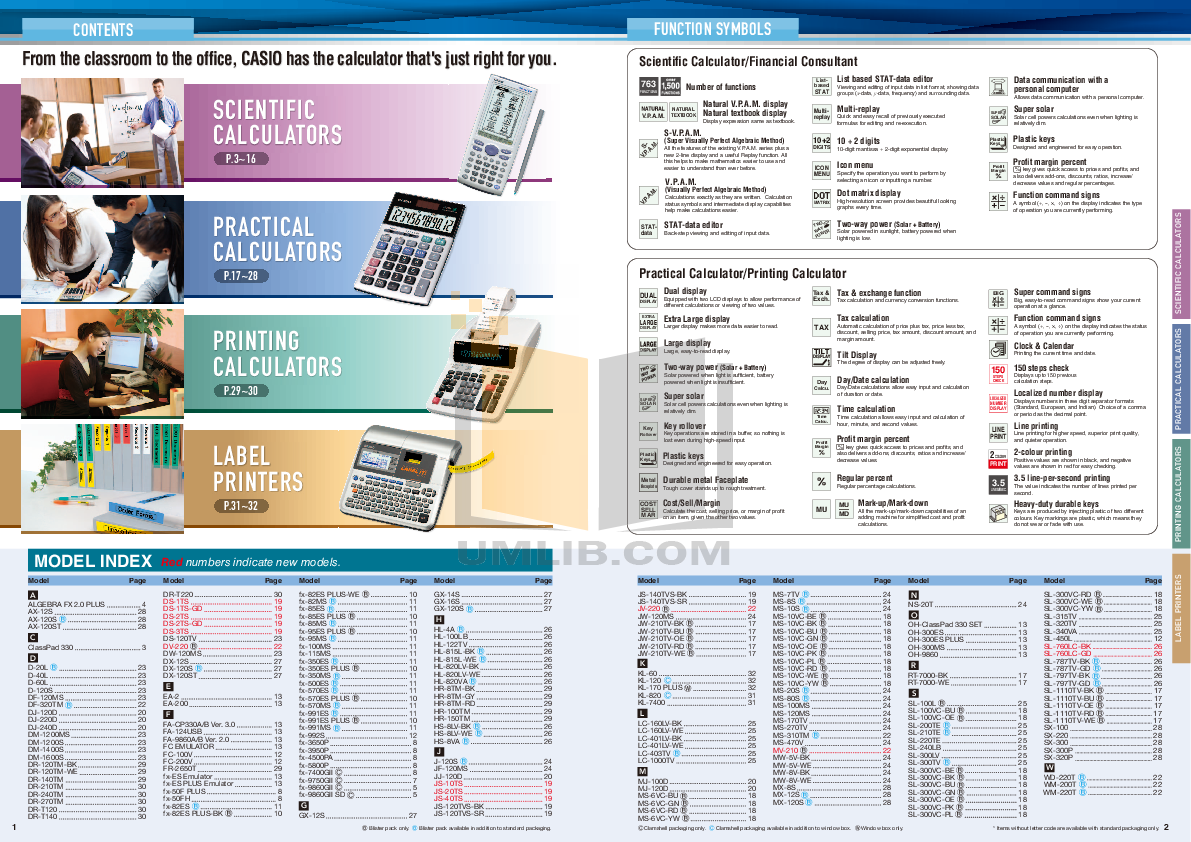Click the ICON MENU function symbol
This screenshot has width=1191, height=842.
[x=822, y=168]
